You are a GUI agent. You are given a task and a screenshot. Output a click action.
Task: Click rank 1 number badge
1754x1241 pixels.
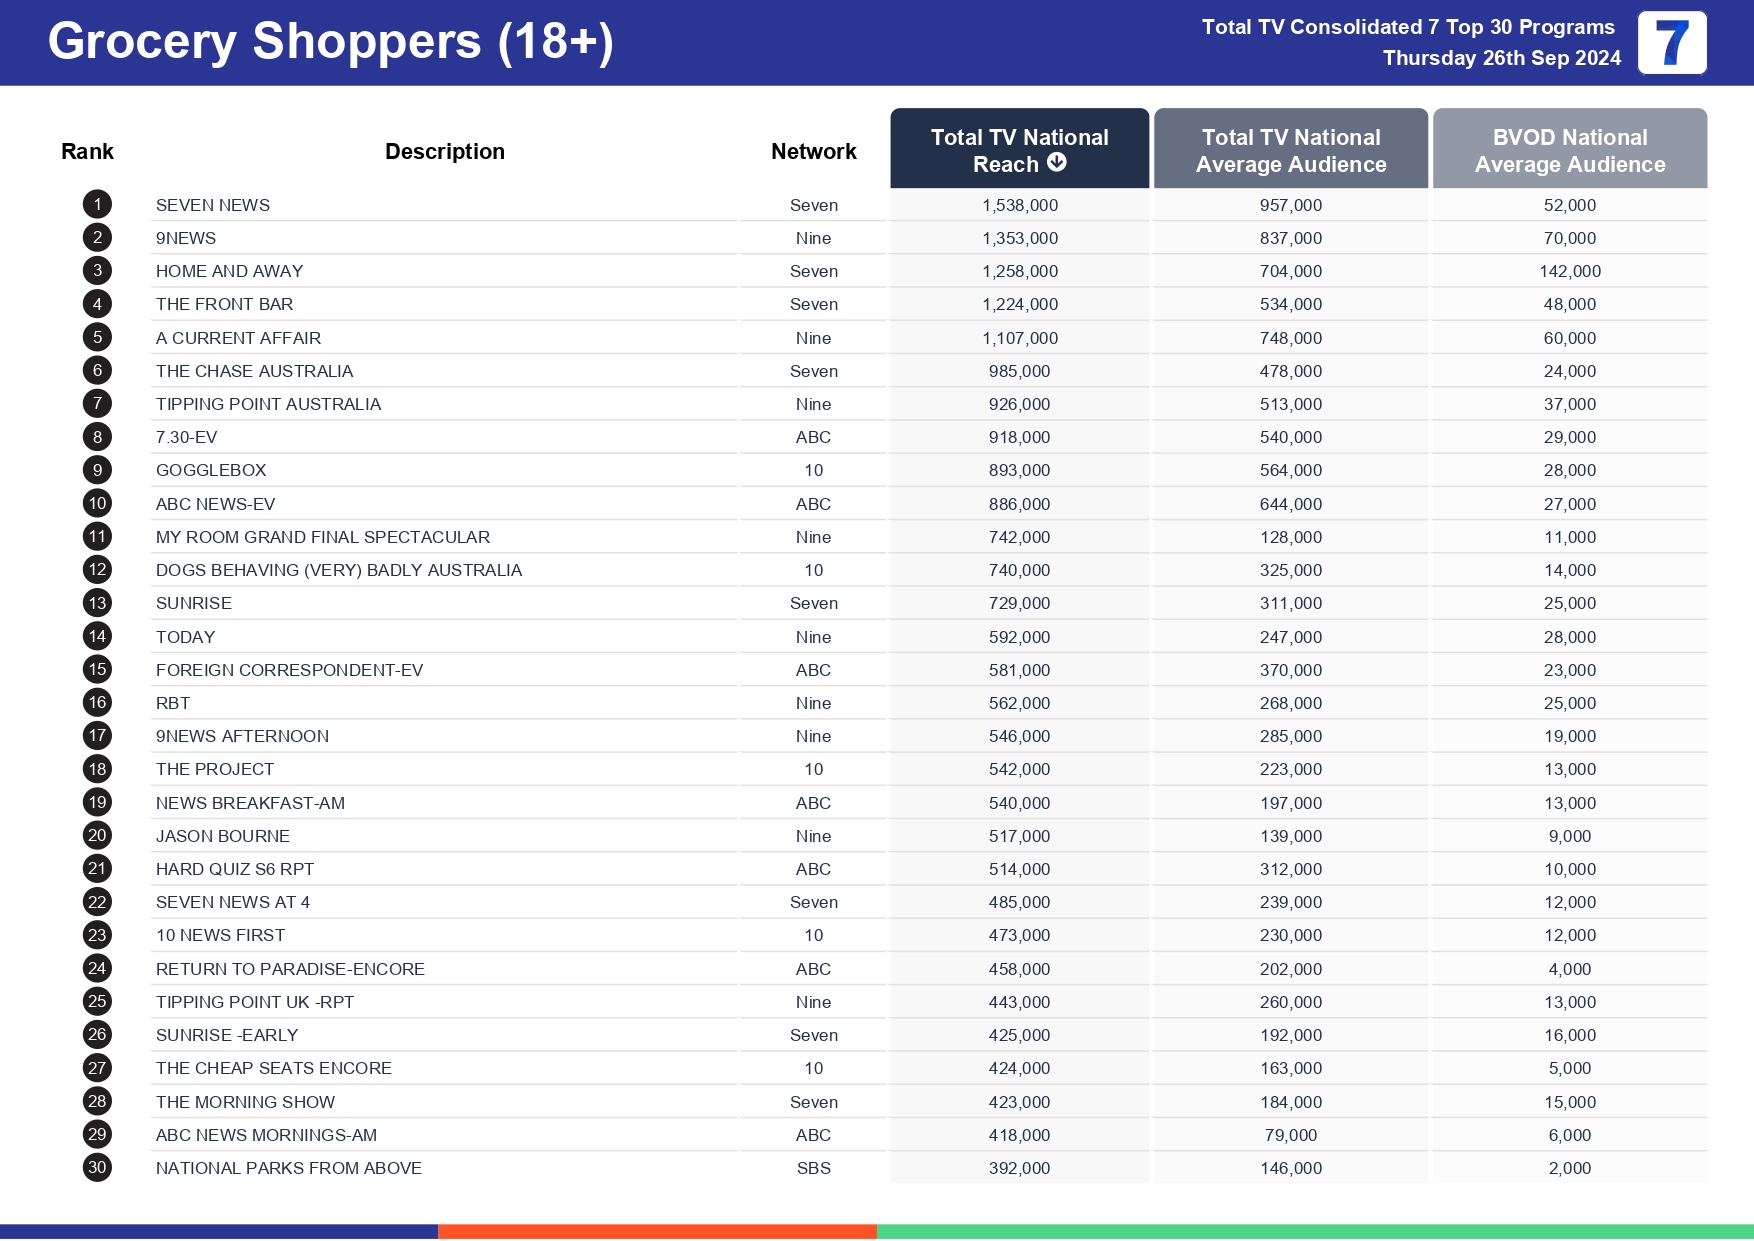click(x=97, y=205)
